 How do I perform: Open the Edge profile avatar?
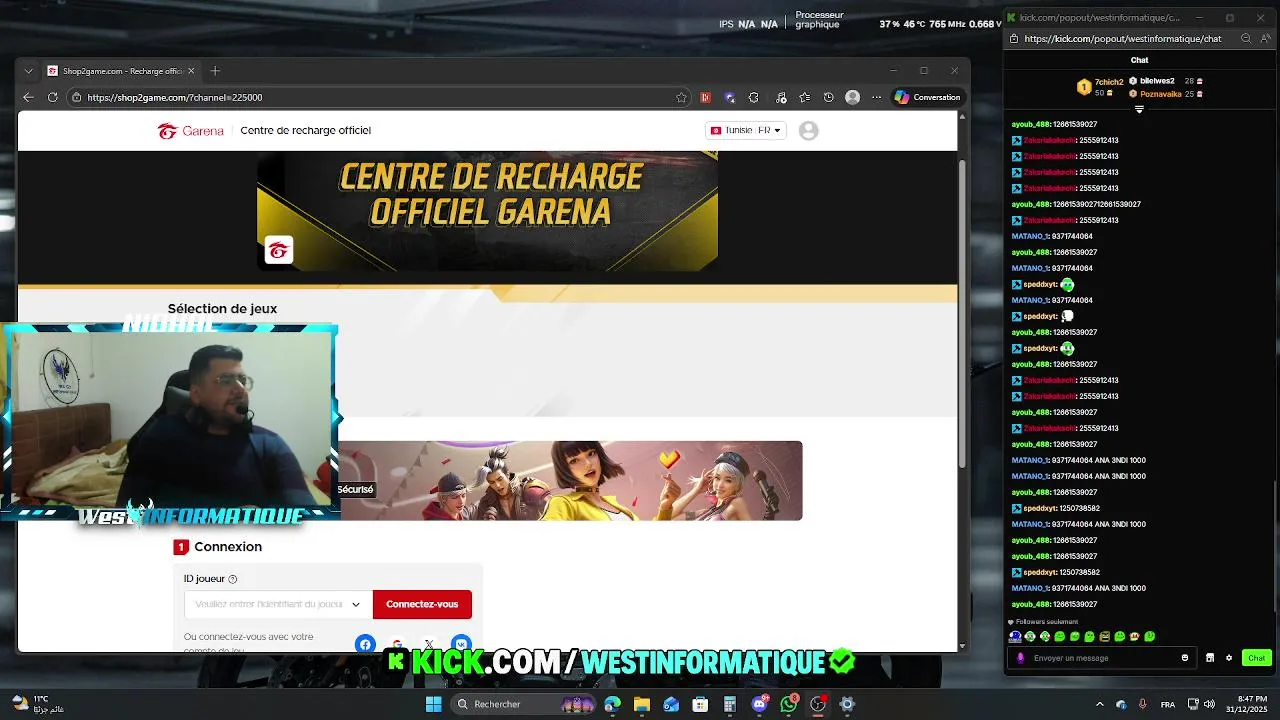[852, 97]
